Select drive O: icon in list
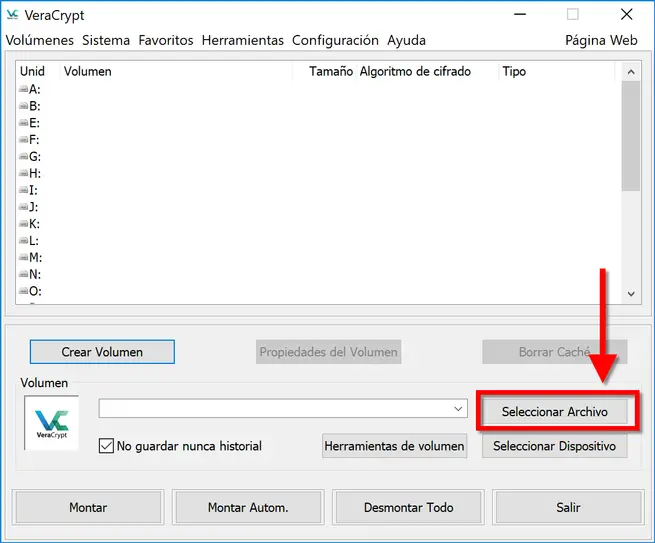 [23, 291]
